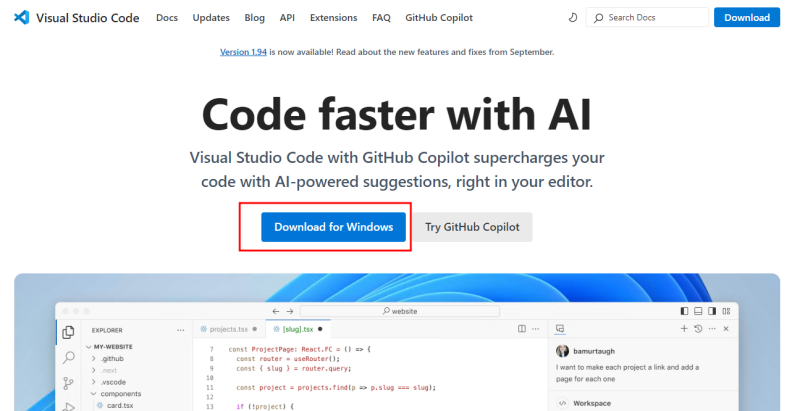This screenshot has height=411, width=800.
Task: Expand the .github folder
Action: tap(93, 358)
